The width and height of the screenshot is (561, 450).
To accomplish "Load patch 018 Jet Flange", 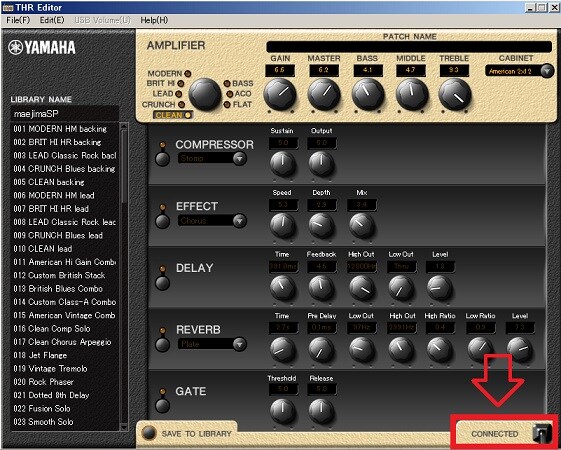I will [64, 355].
